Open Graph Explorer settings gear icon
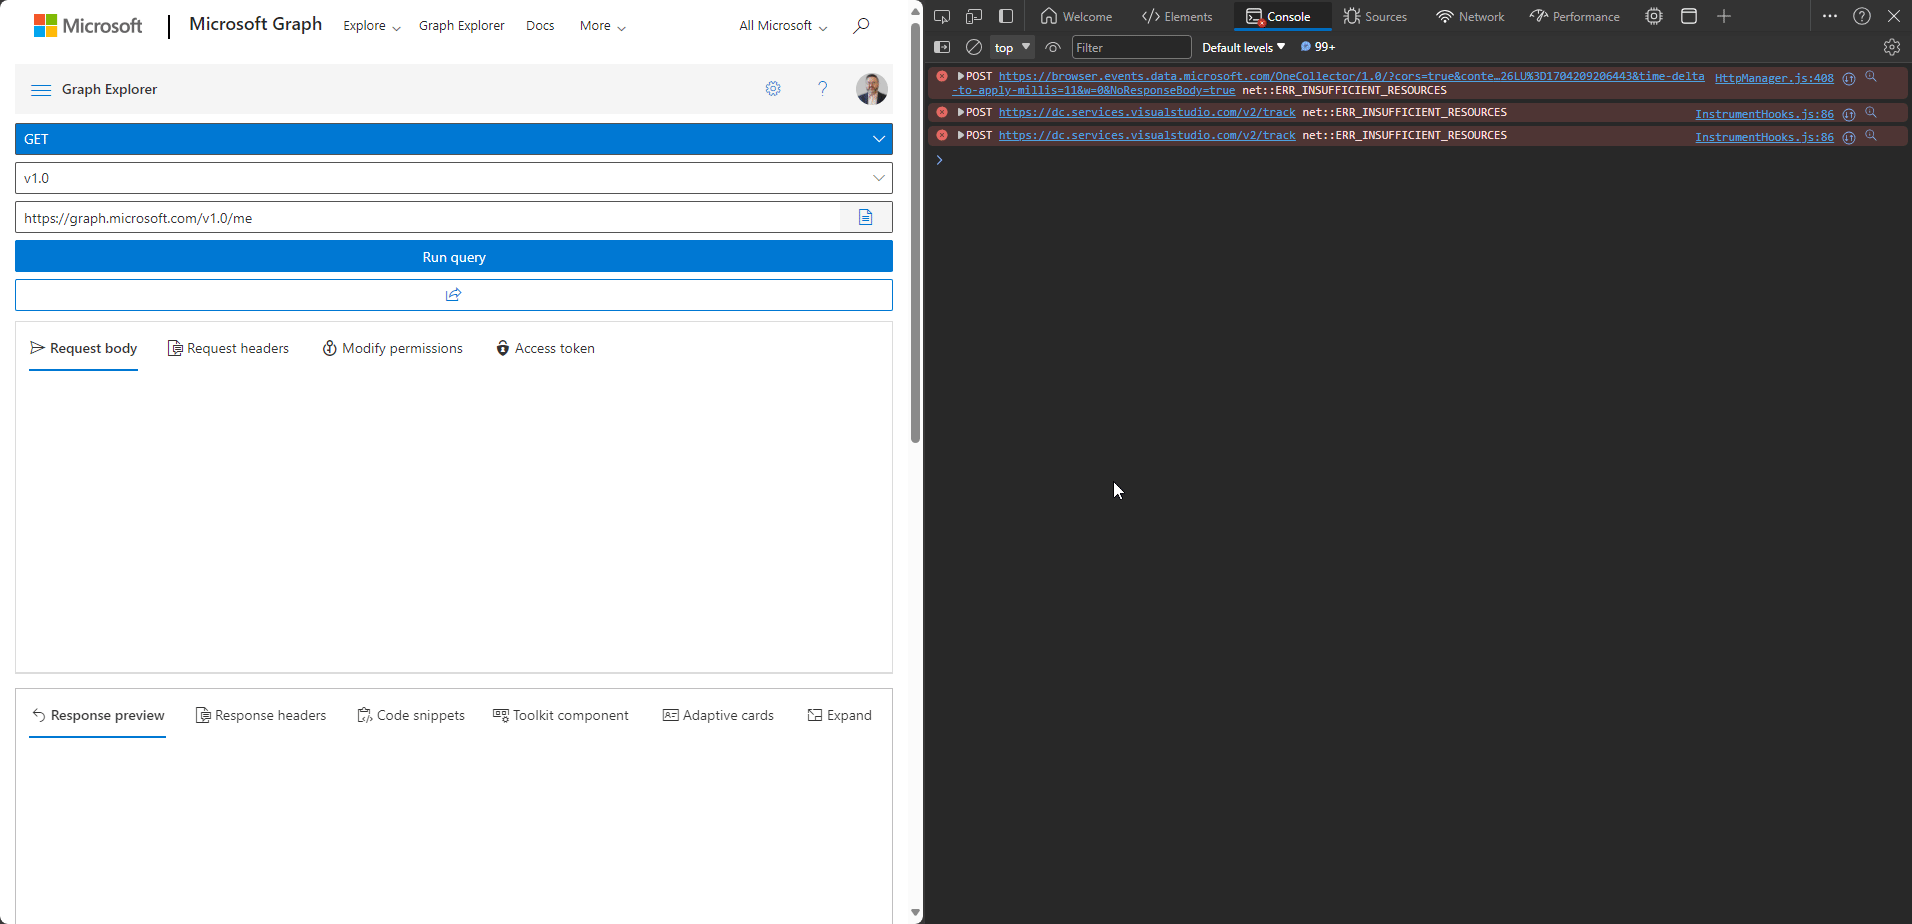Image resolution: width=1912 pixels, height=924 pixels. click(x=772, y=89)
